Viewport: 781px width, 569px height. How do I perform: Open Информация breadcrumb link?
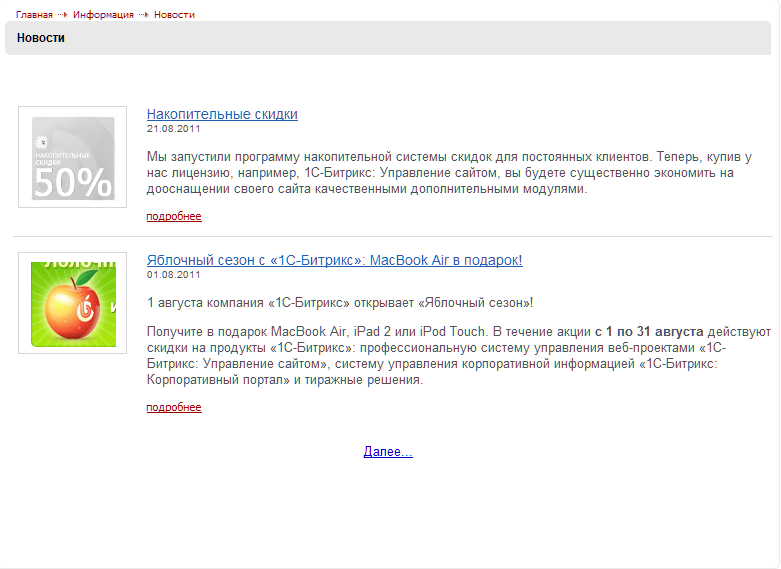(x=103, y=15)
